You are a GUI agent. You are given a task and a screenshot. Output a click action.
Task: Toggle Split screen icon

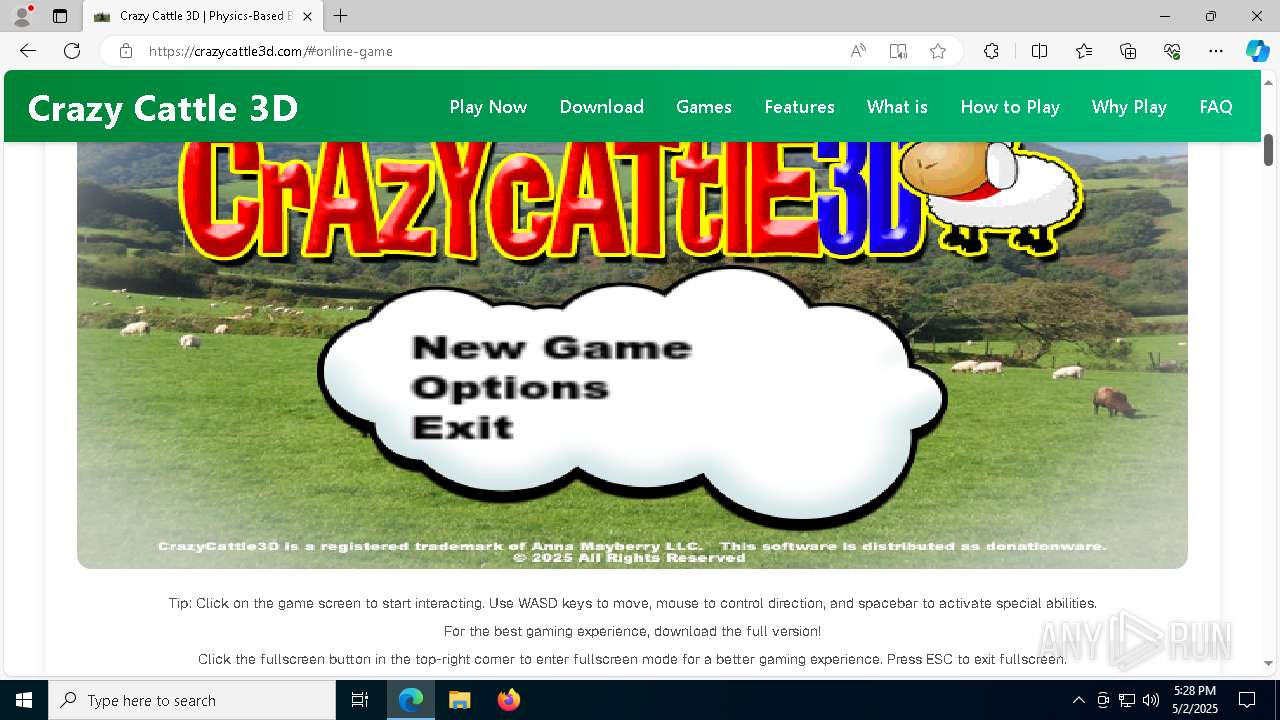1039,51
